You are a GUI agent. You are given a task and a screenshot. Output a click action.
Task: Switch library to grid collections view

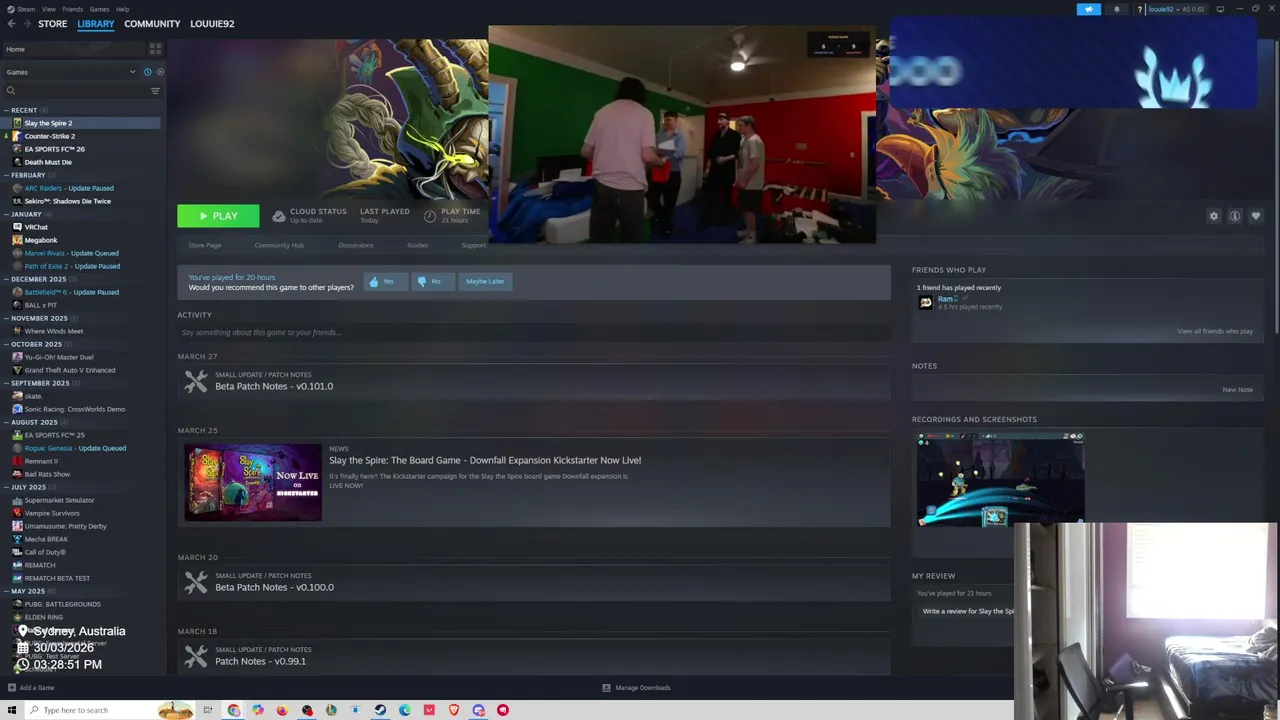[155, 48]
